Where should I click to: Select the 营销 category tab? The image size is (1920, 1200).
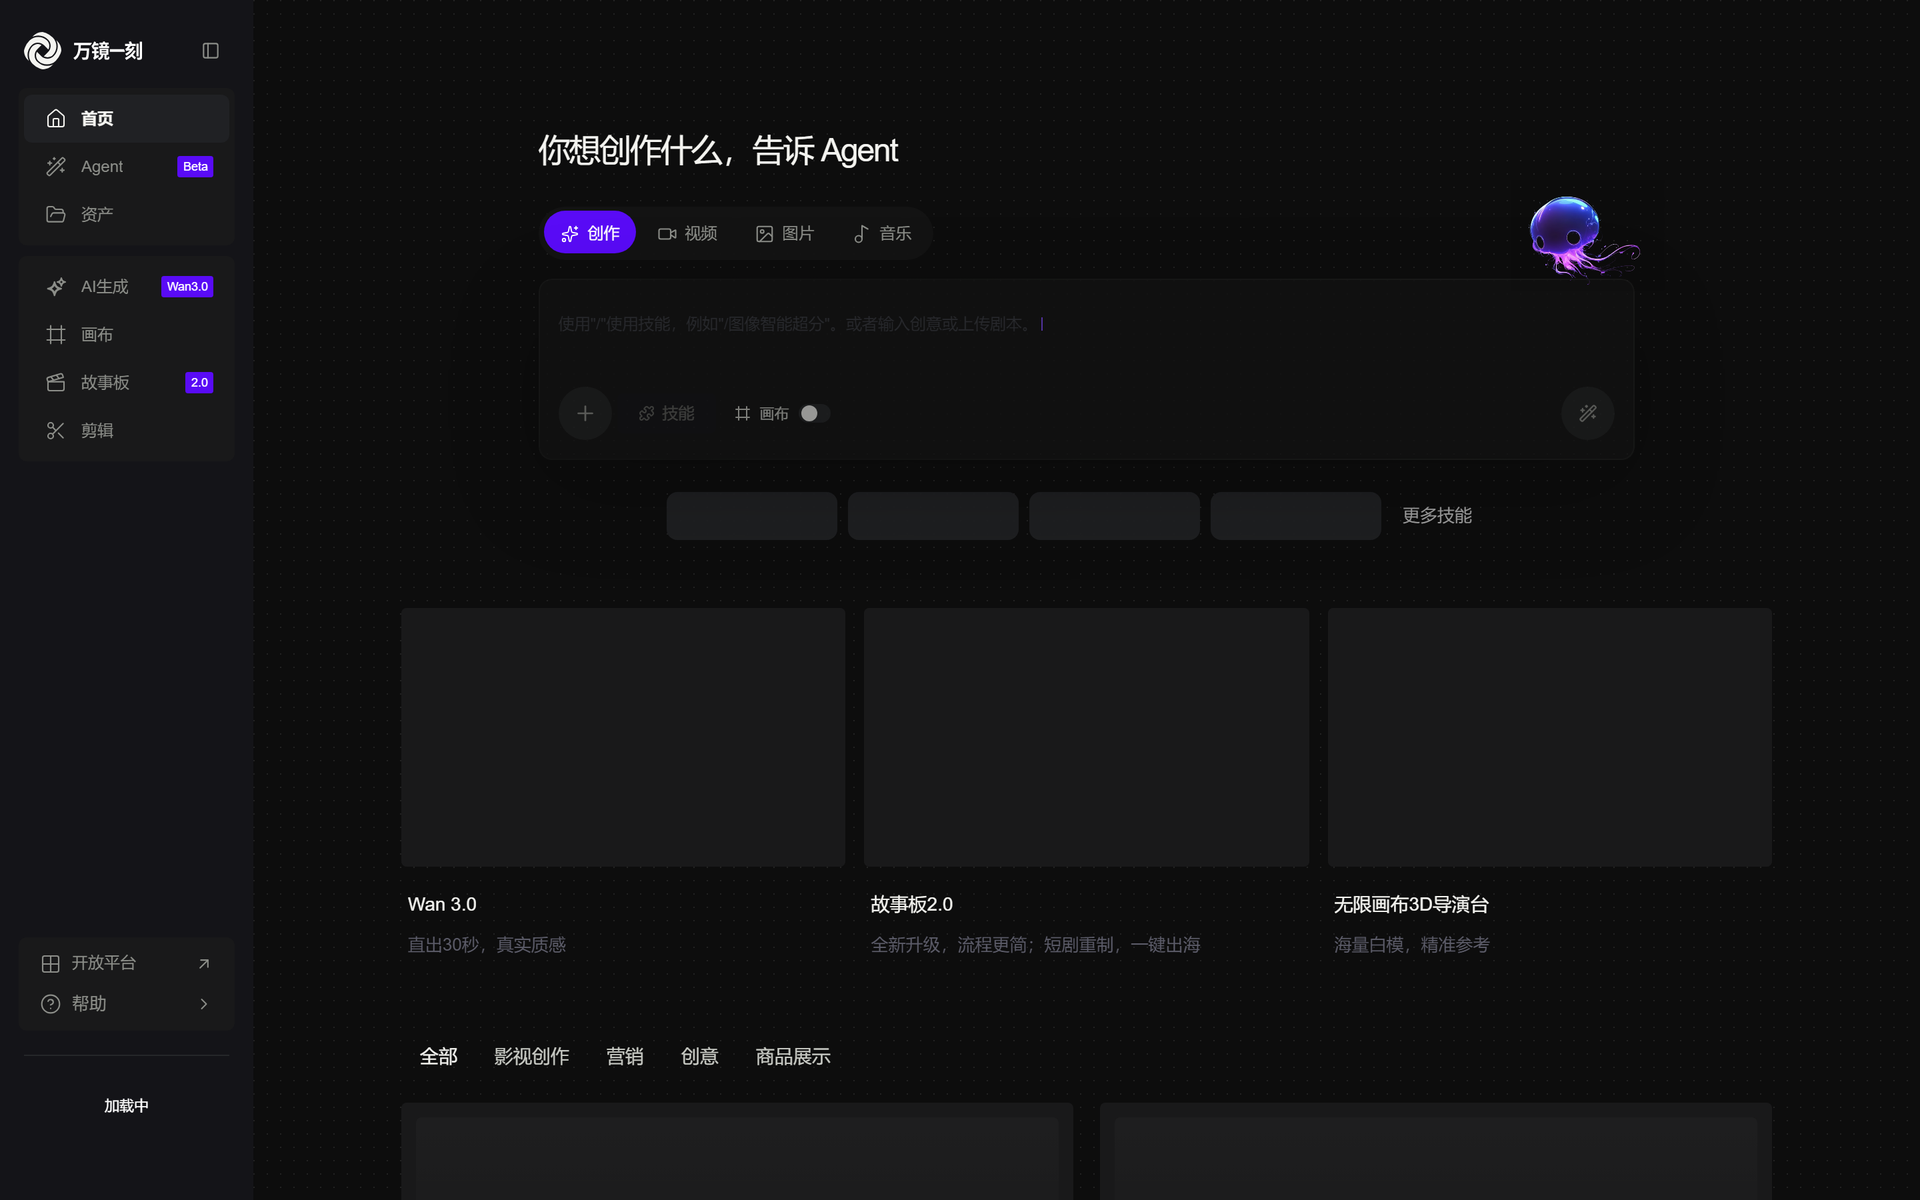coord(624,1057)
